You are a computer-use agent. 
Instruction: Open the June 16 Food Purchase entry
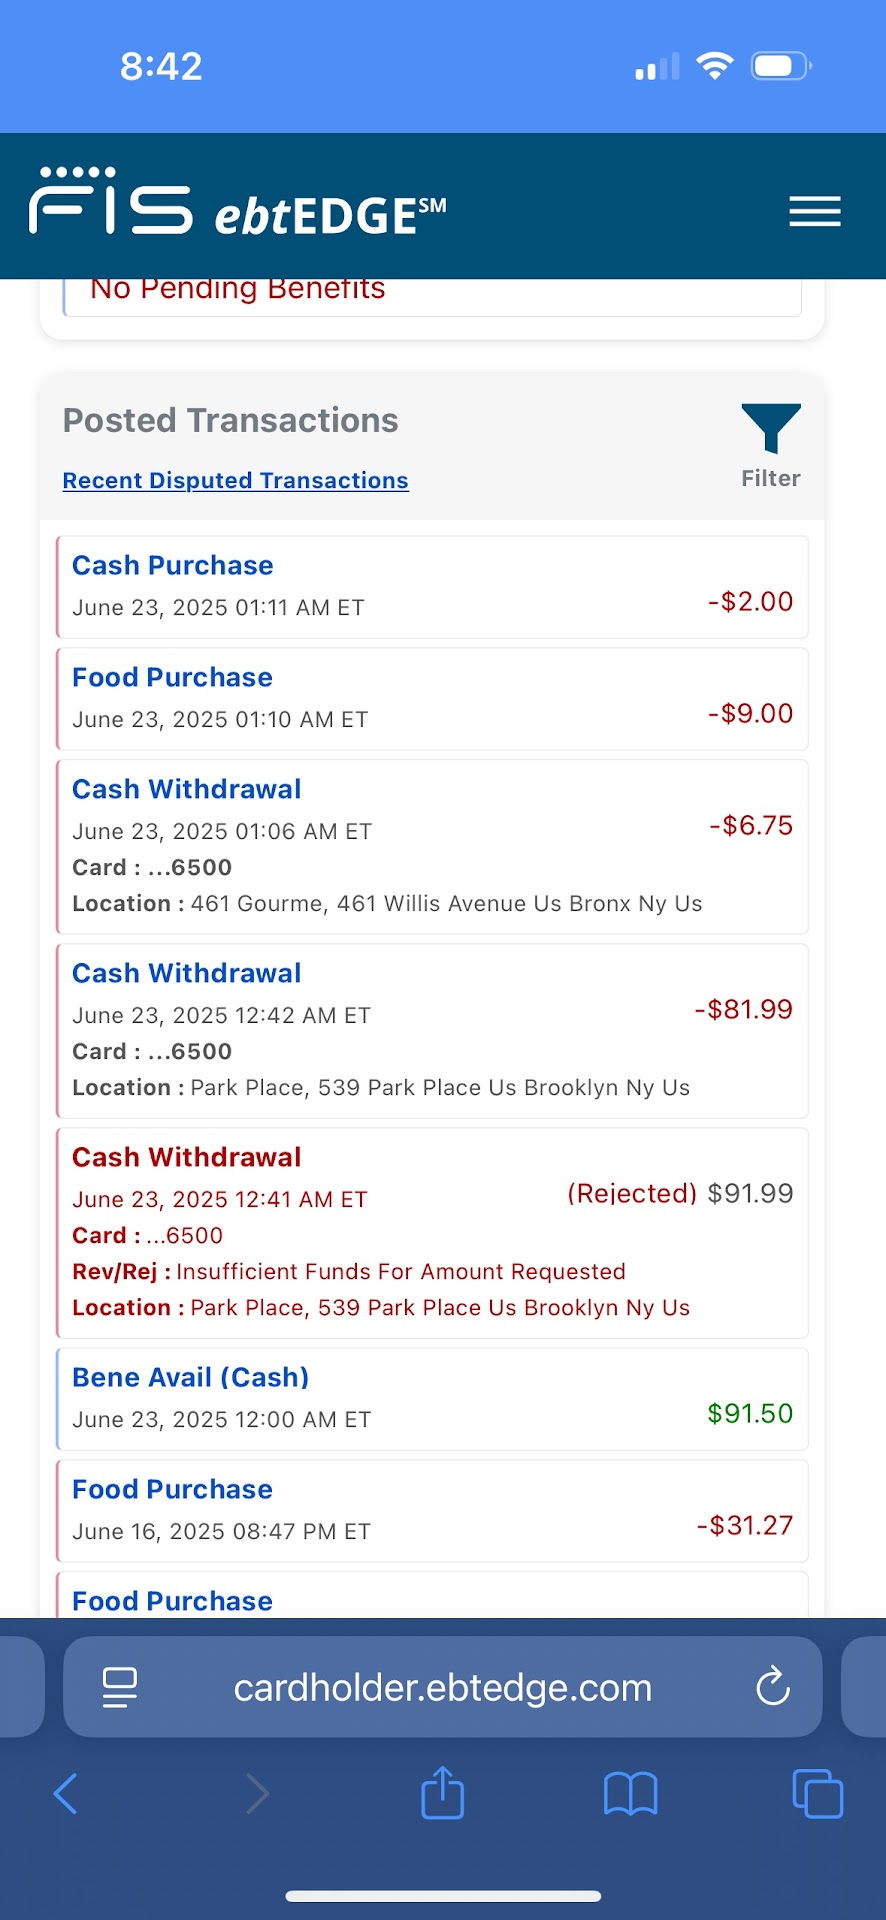(432, 1511)
